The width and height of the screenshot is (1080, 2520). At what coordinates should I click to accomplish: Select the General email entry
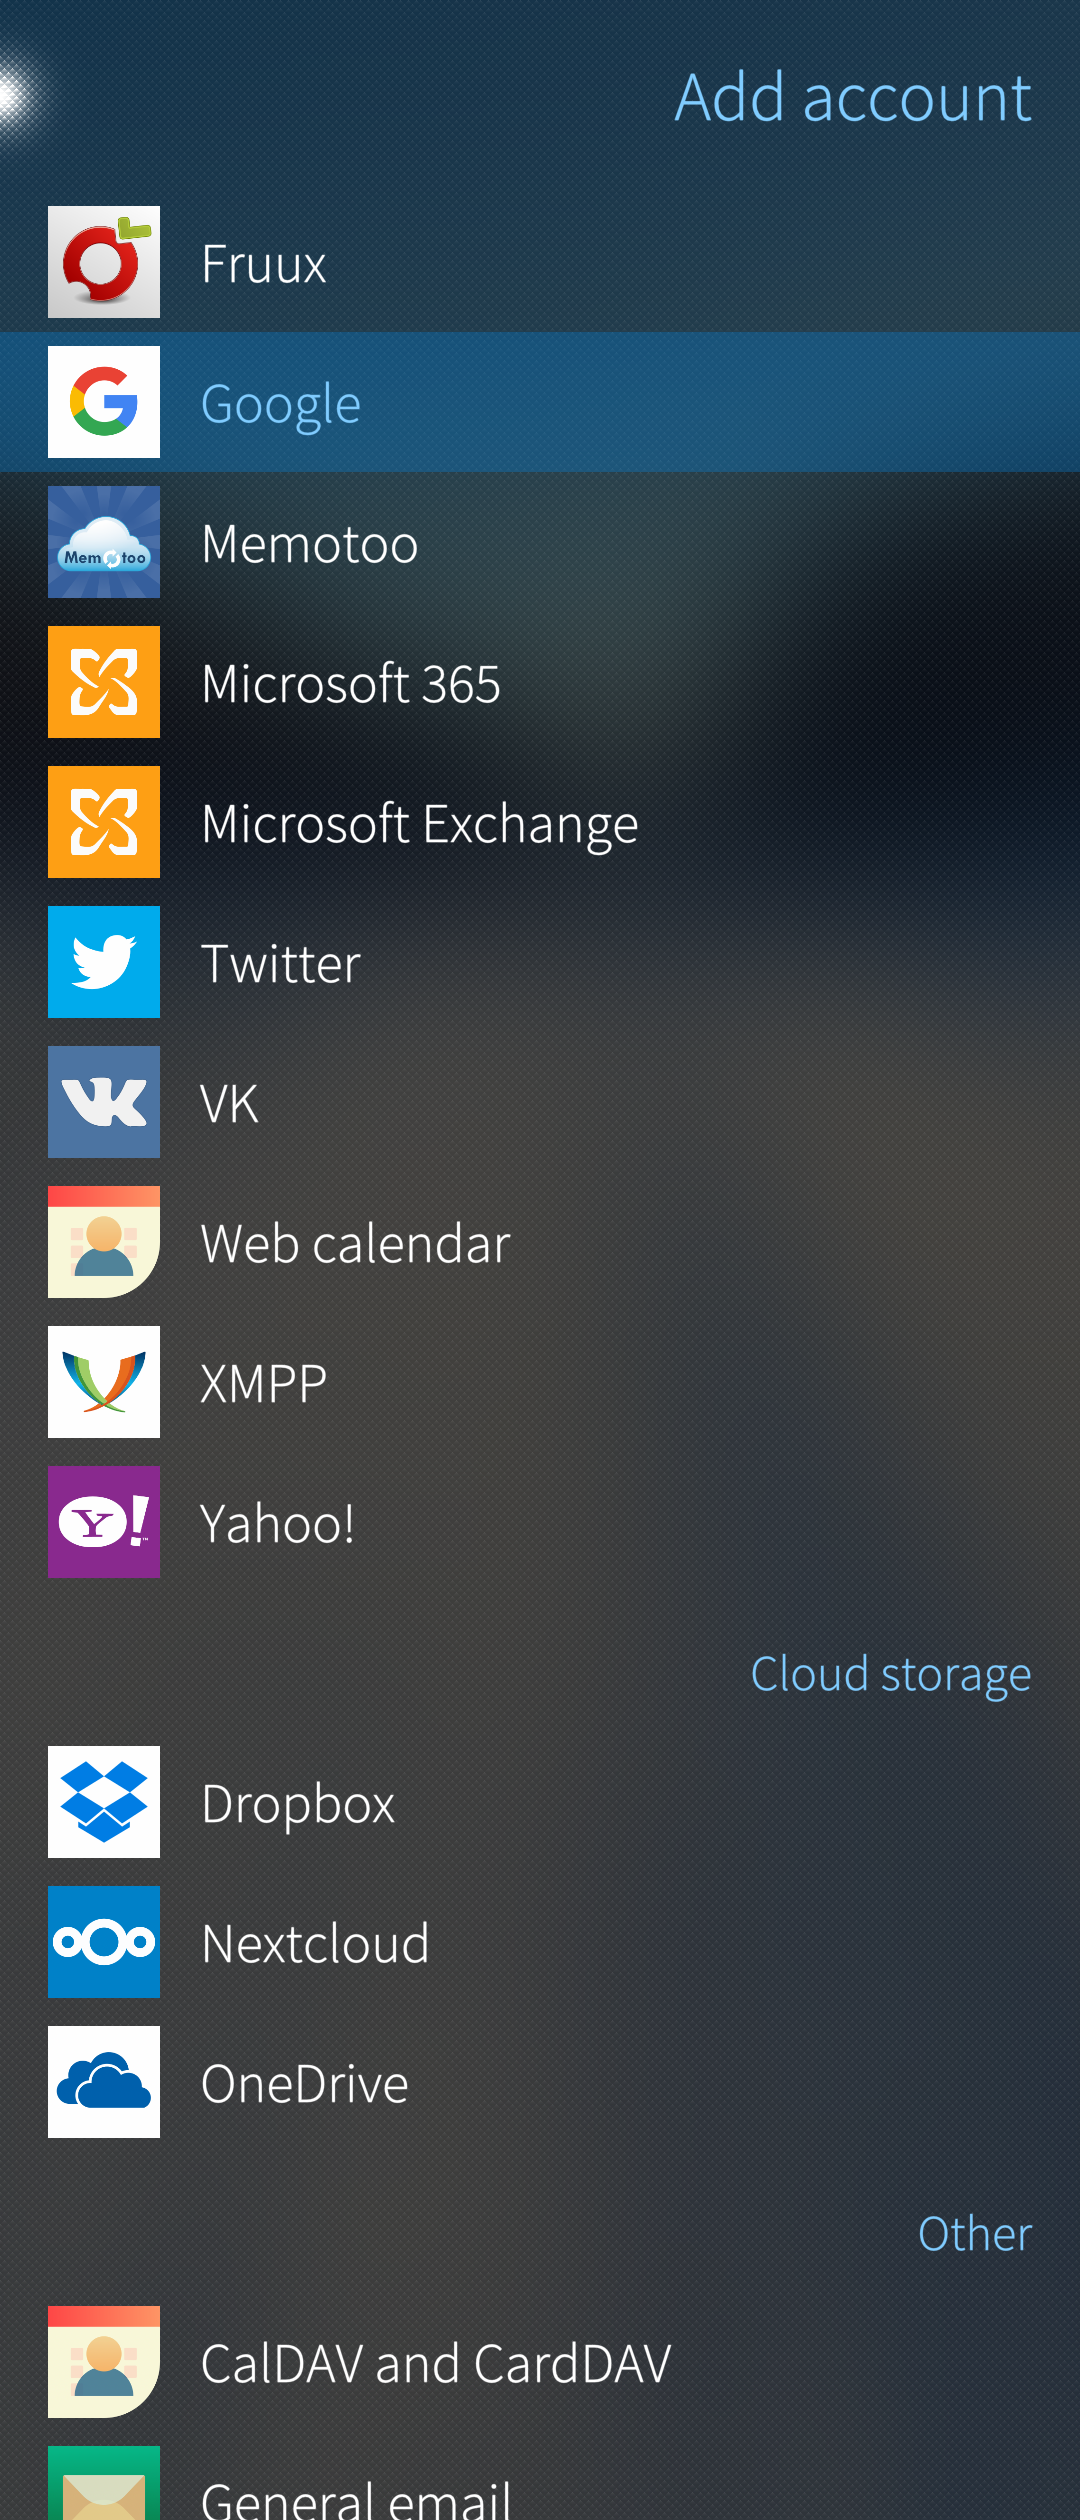(355, 2495)
